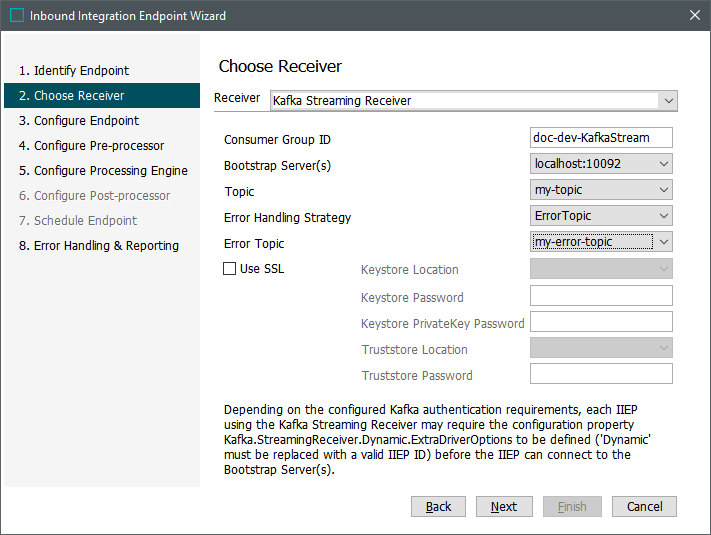This screenshot has width=711, height=535.
Task: Click the Next button
Action: (x=504, y=506)
